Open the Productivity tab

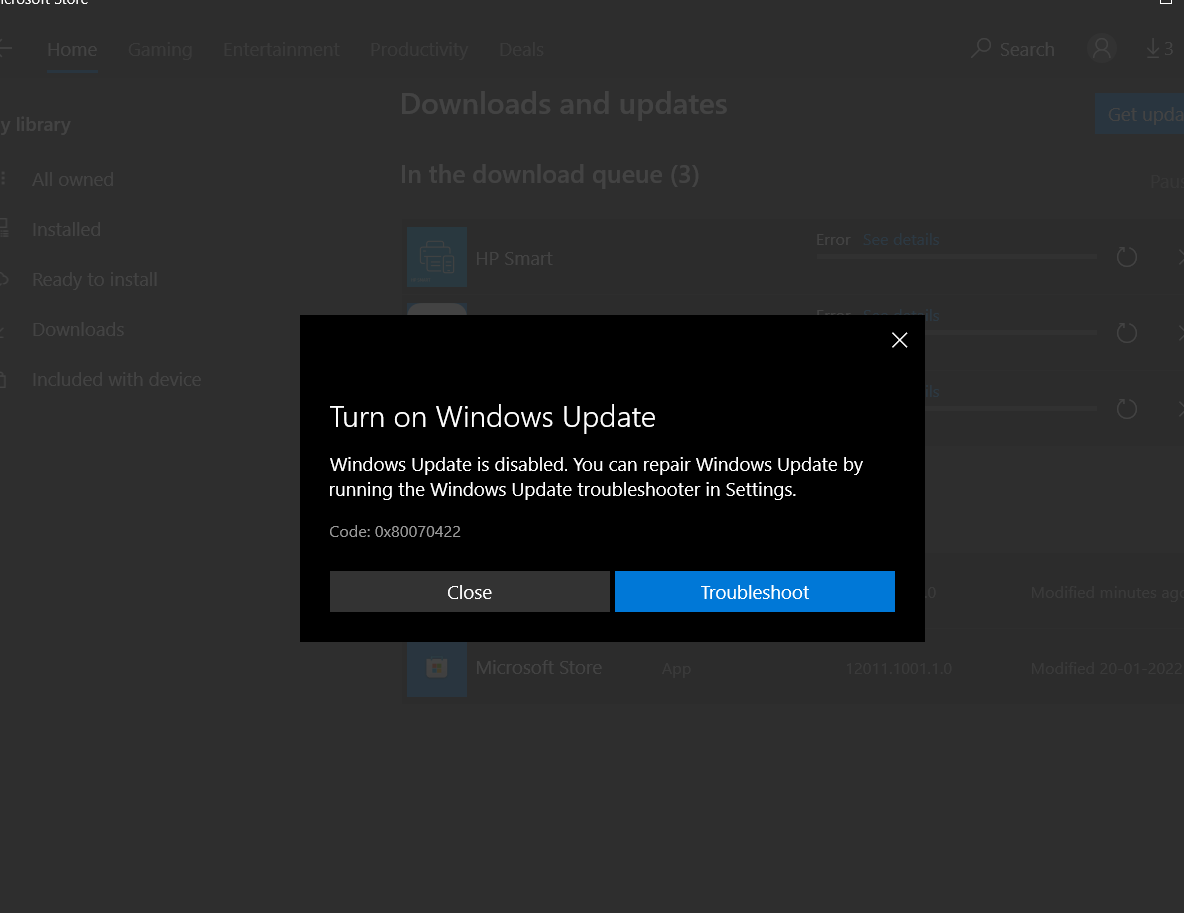(419, 49)
